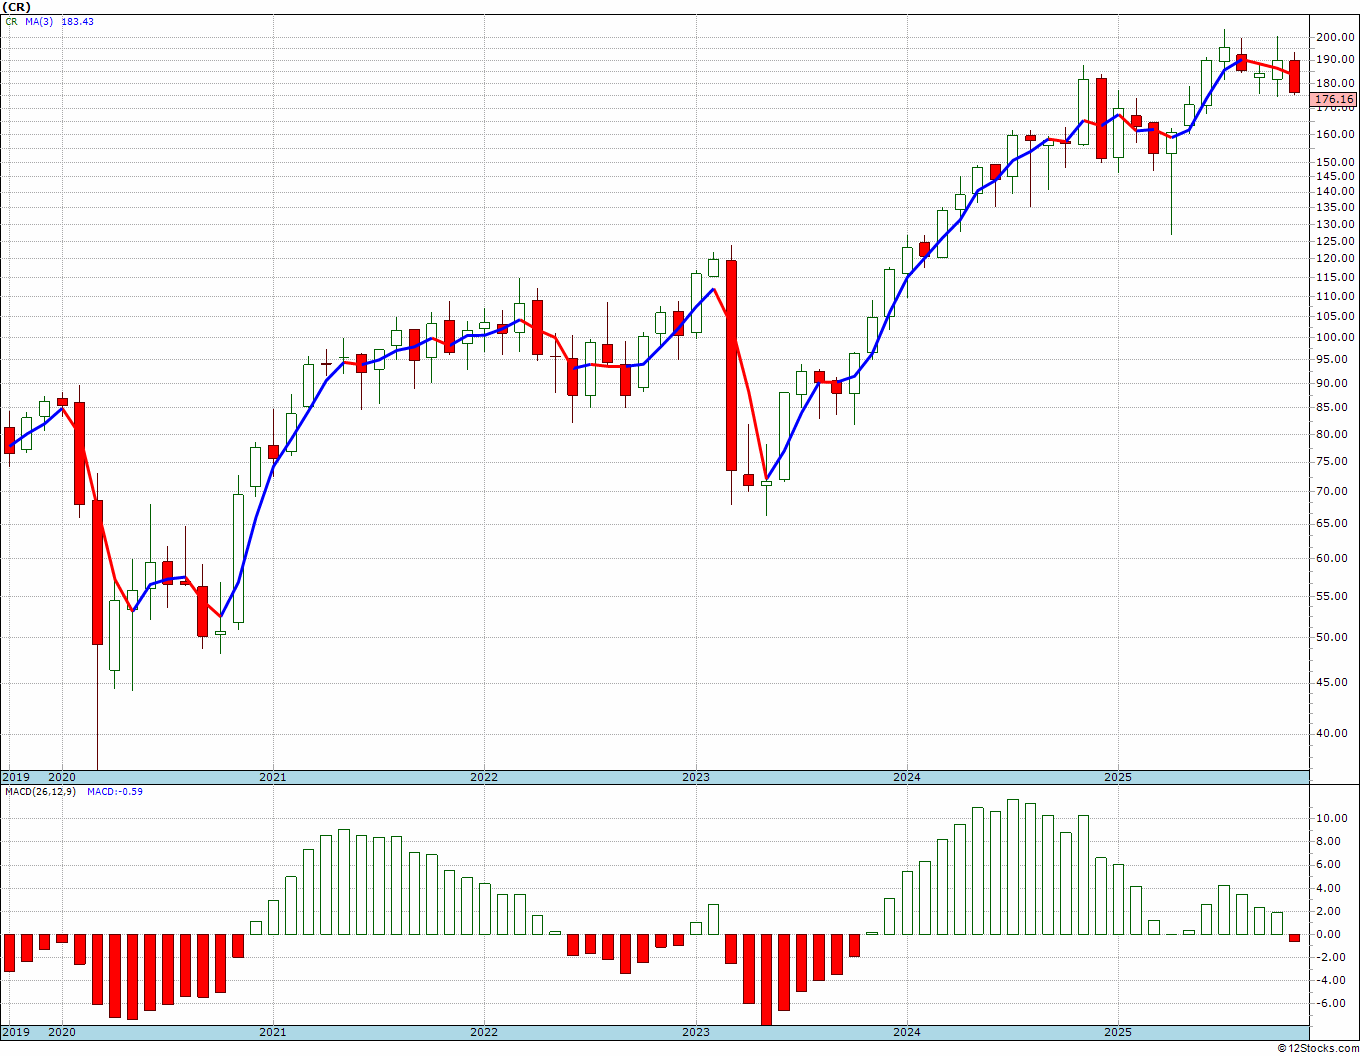
Task: Click the MACD:-0.59 value label
Action: (115, 791)
